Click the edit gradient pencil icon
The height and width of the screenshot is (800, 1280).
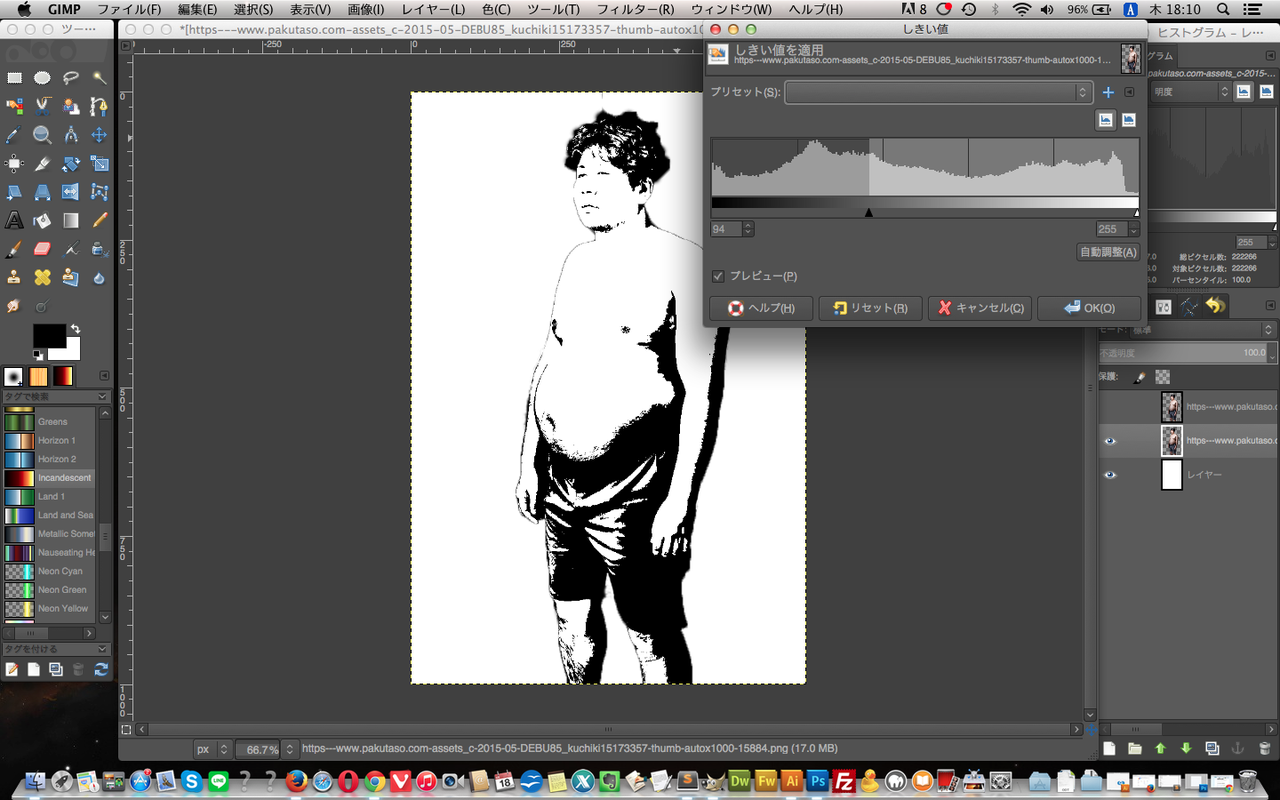tap(11, 669)
